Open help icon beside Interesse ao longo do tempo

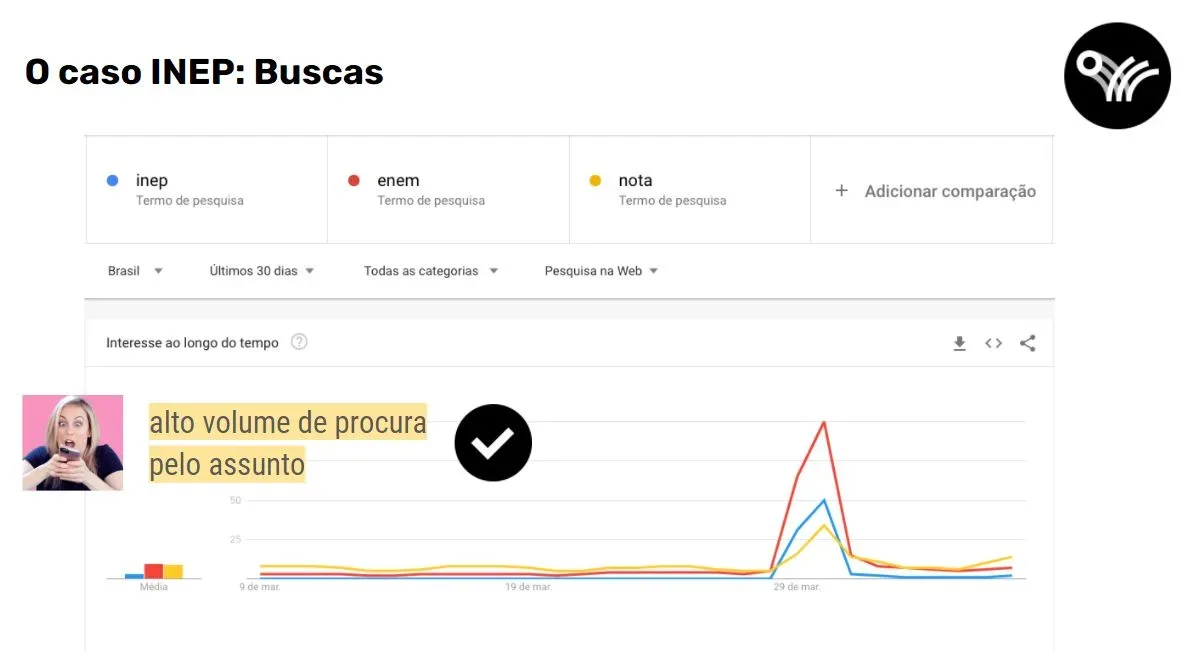click(x=299, y=342)
